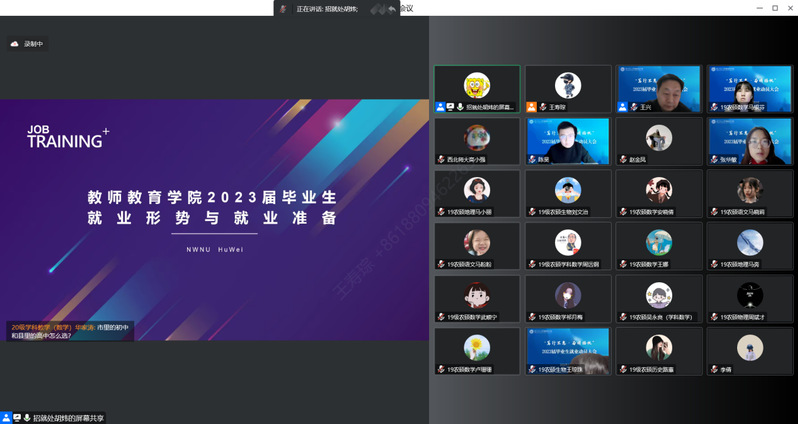The width and height of the screenshot is (798, 424).
Task: Select the sunflower avatar participant tile
Action: [x=476, y=348]
